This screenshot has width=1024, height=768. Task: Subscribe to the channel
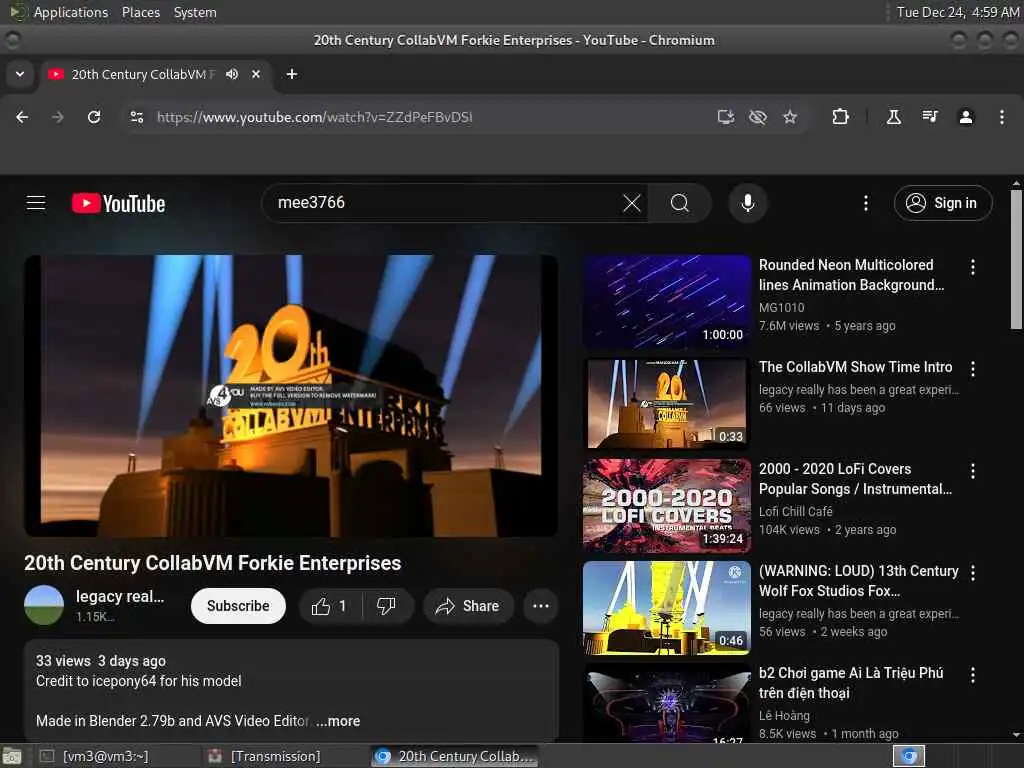pyautogui.click(x=238, y=606)
